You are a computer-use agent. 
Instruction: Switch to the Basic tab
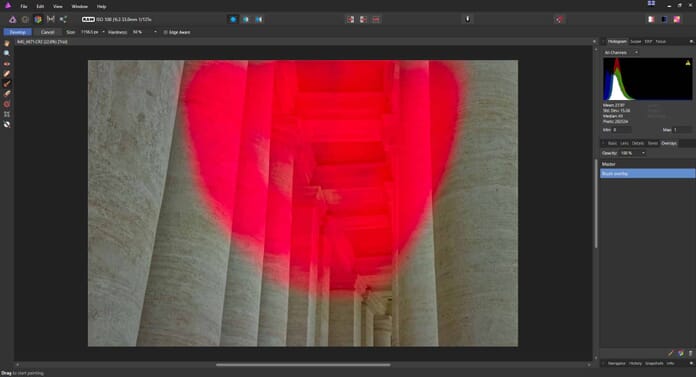pyautogui.click(x=612, y=143)
